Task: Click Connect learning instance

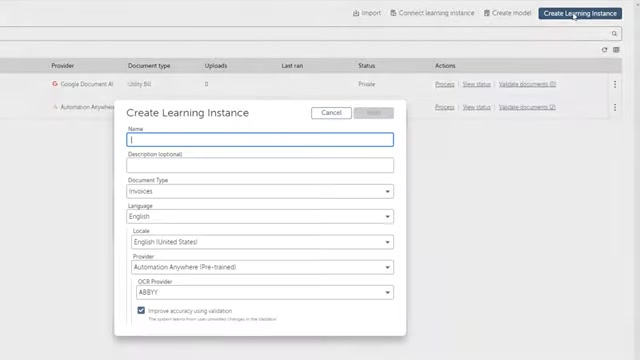Action: tap(432, 13)
